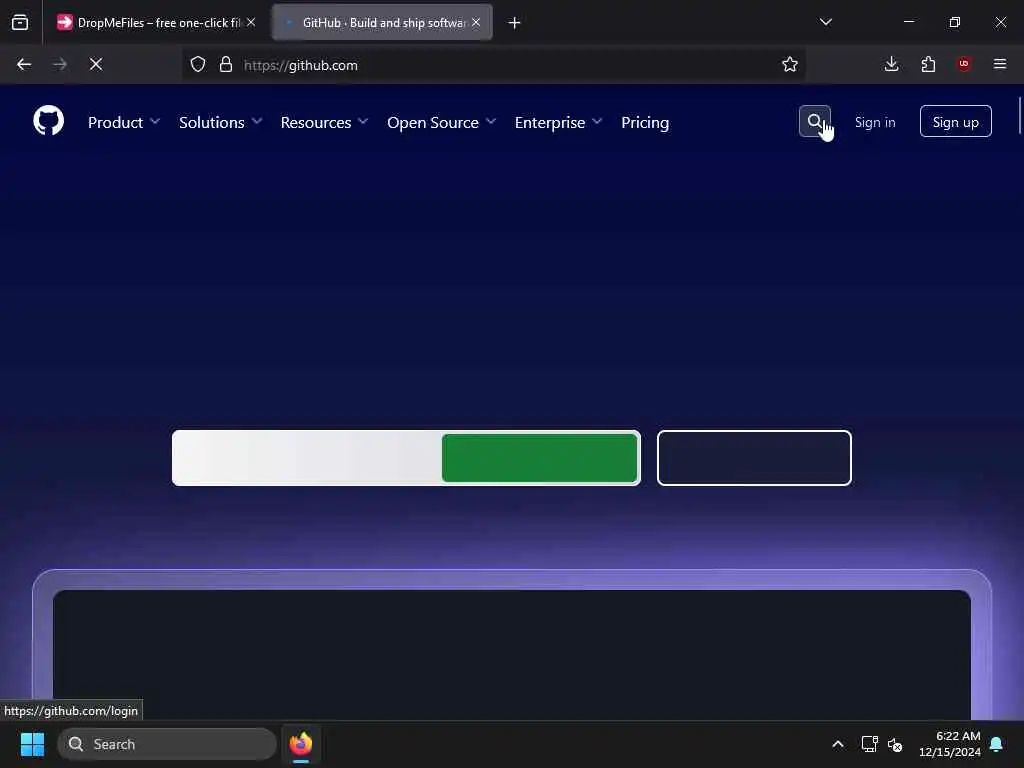Expand the Solutions menu

[x=221, y=122]
